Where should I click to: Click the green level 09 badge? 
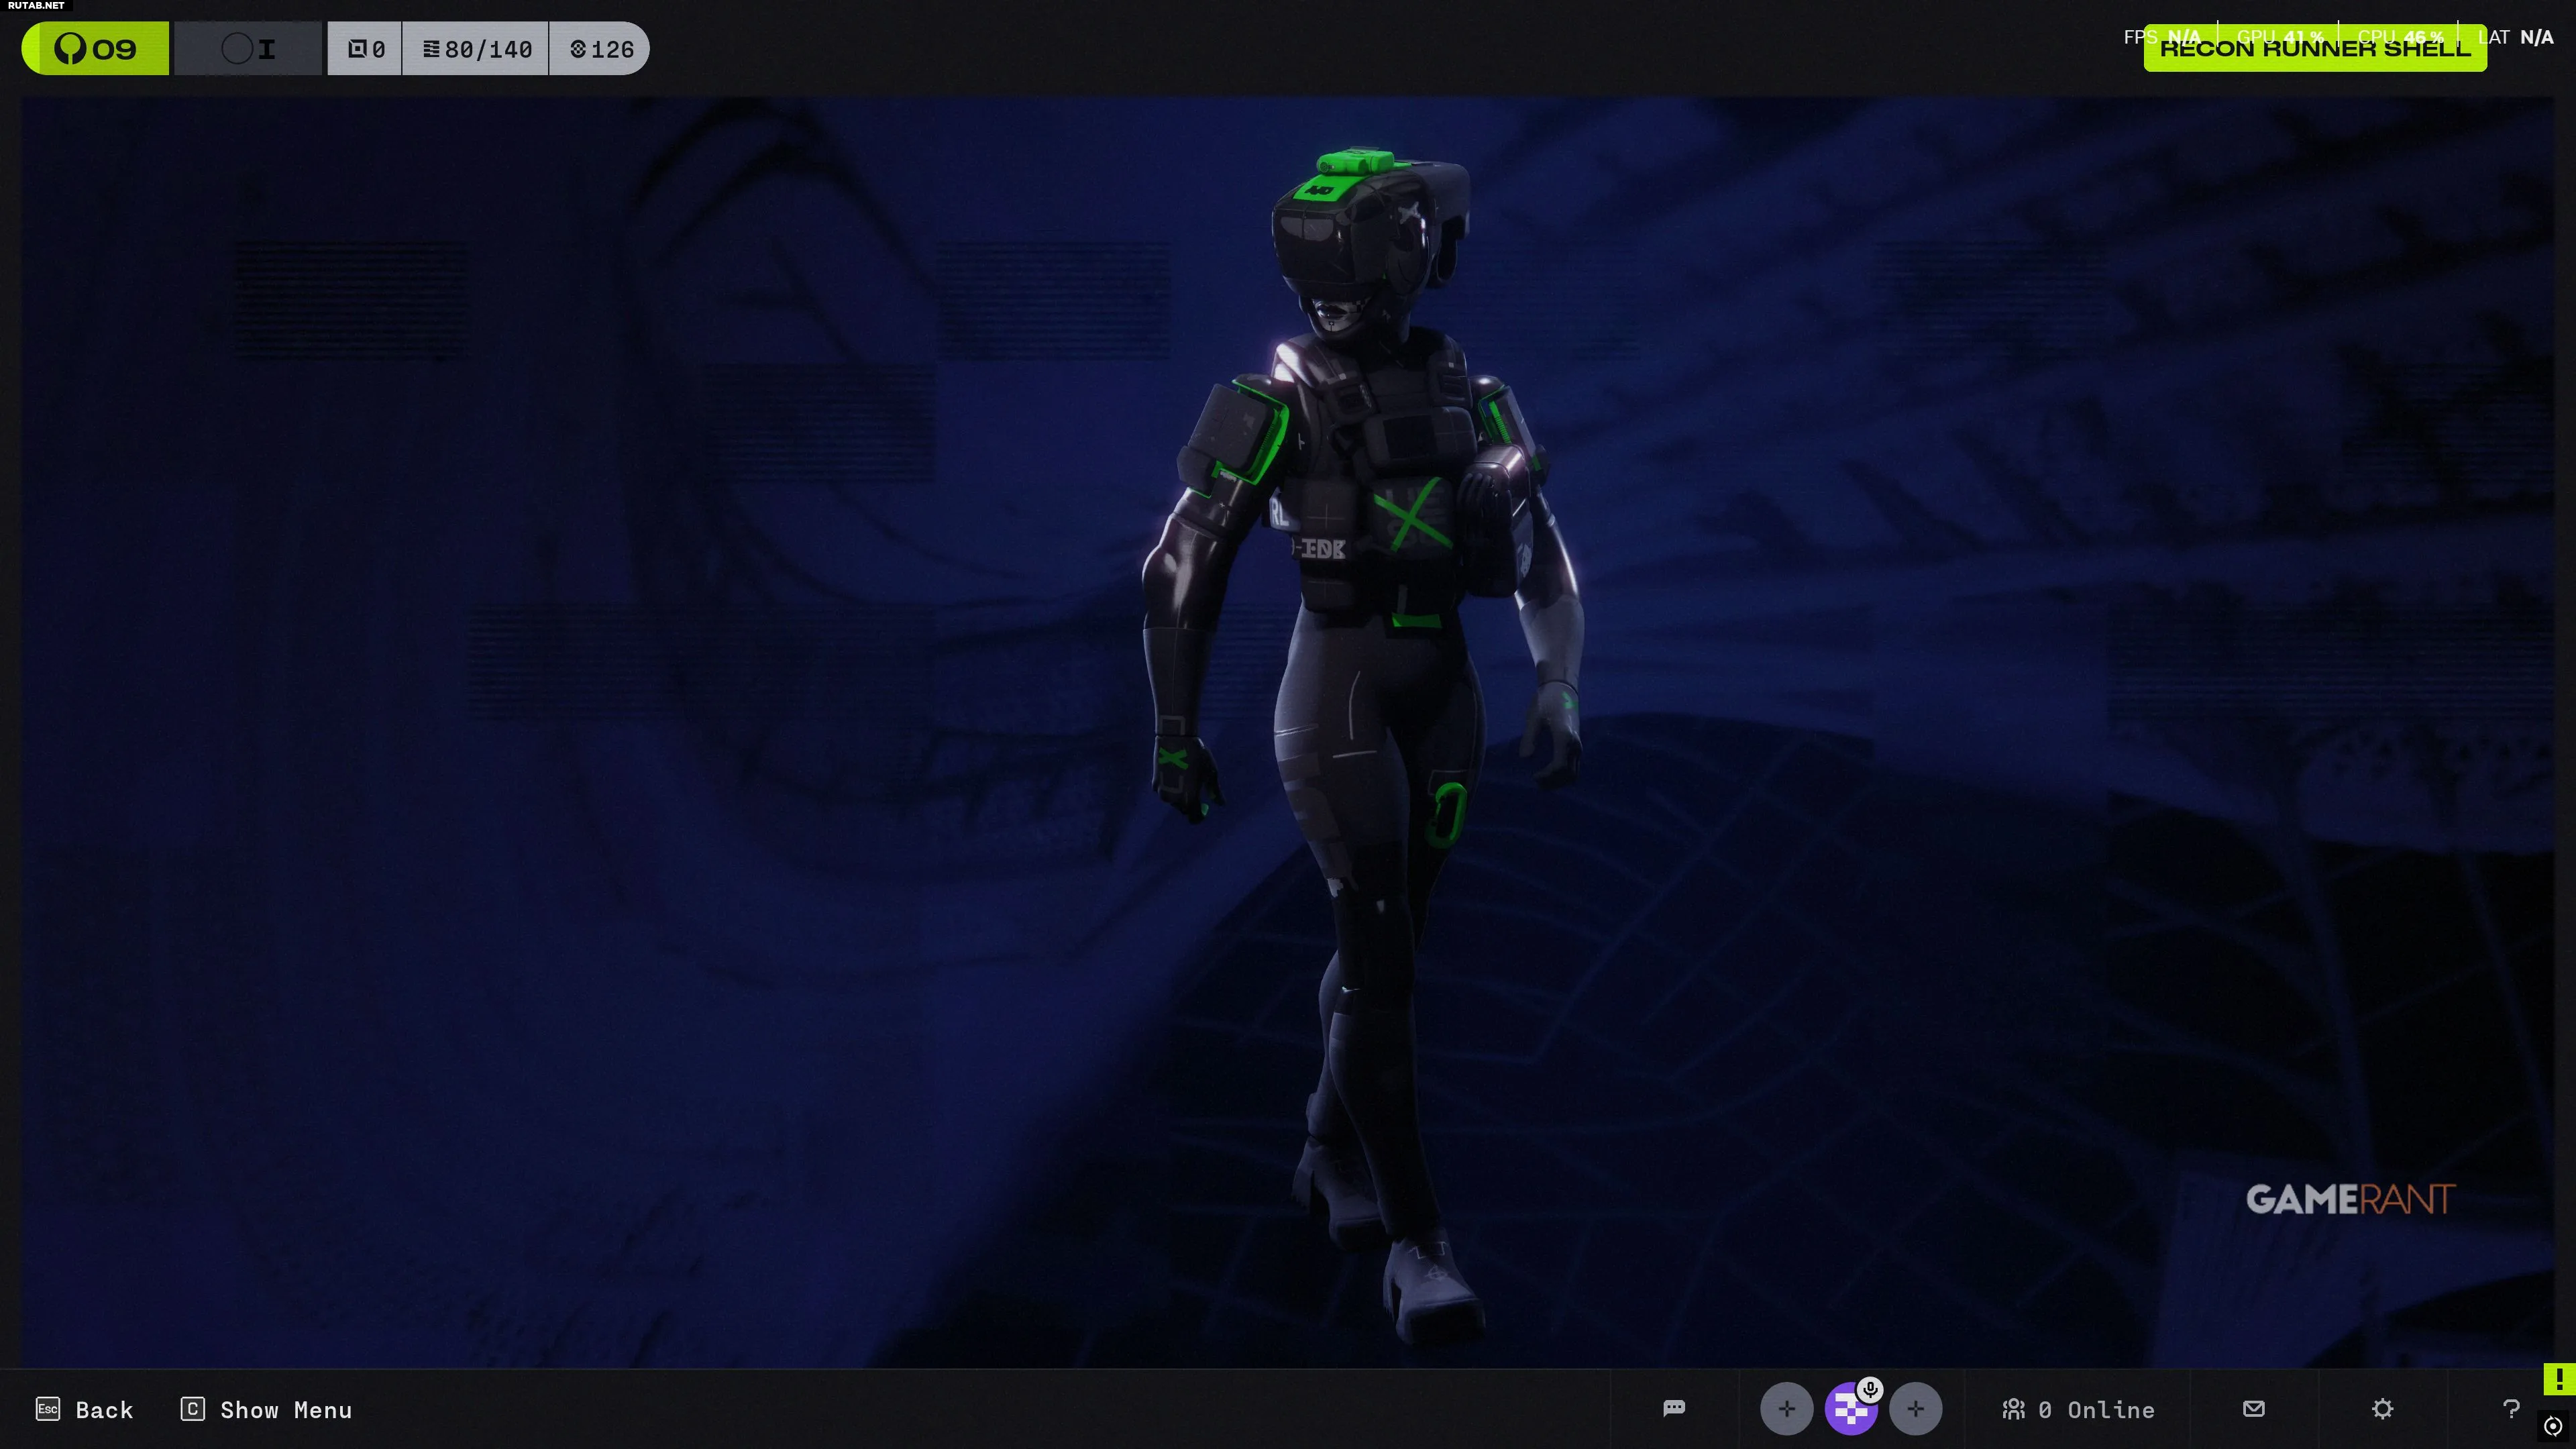coord(96,48)
